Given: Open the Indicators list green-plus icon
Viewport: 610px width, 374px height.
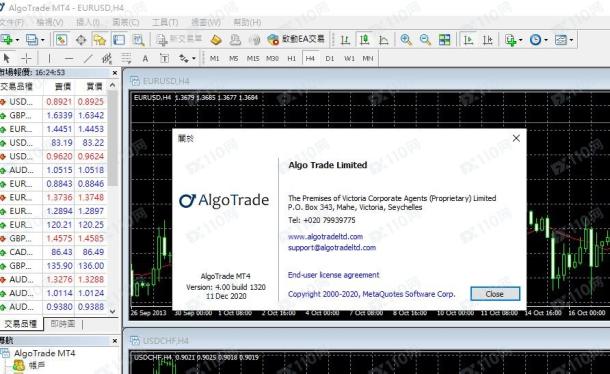Looking at the screenshot, I should [x=510, y=40].
